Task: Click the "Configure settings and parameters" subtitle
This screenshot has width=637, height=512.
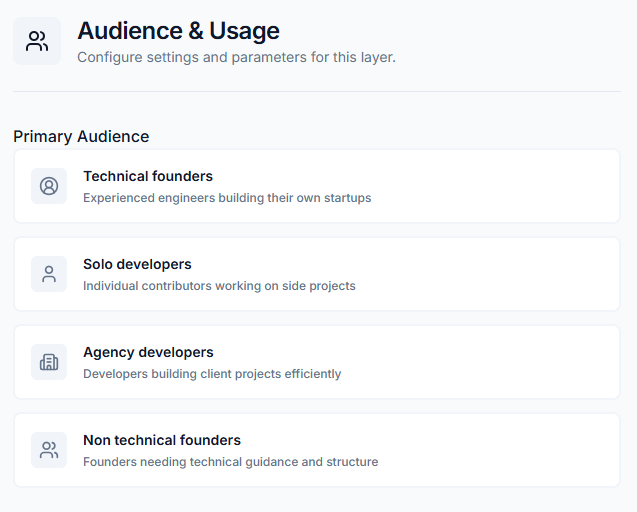Action: click(x=236, y=57)
